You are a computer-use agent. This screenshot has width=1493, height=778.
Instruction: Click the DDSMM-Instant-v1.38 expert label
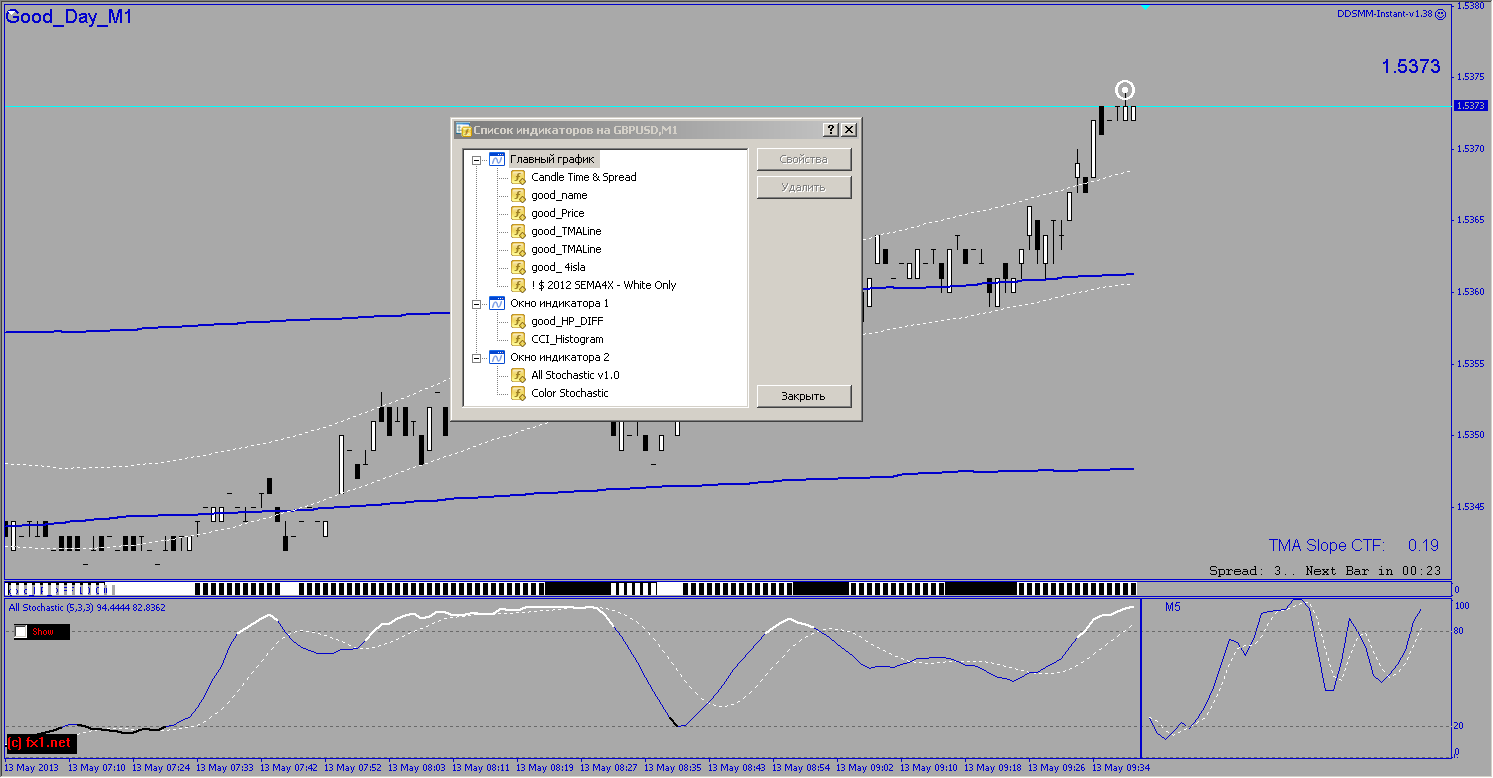point(1385,14)
